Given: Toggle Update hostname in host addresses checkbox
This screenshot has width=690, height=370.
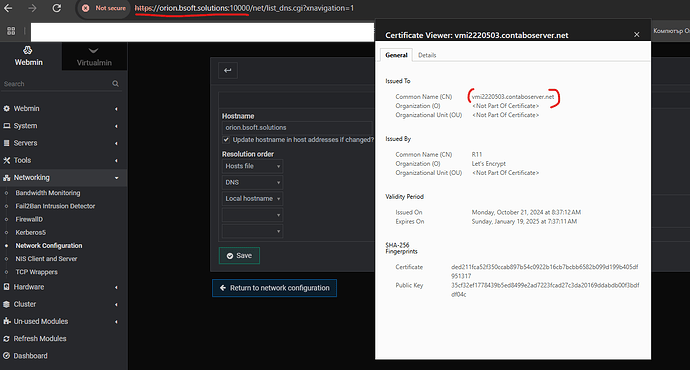Looking at the screenshot, I should (x=226, y=139).
